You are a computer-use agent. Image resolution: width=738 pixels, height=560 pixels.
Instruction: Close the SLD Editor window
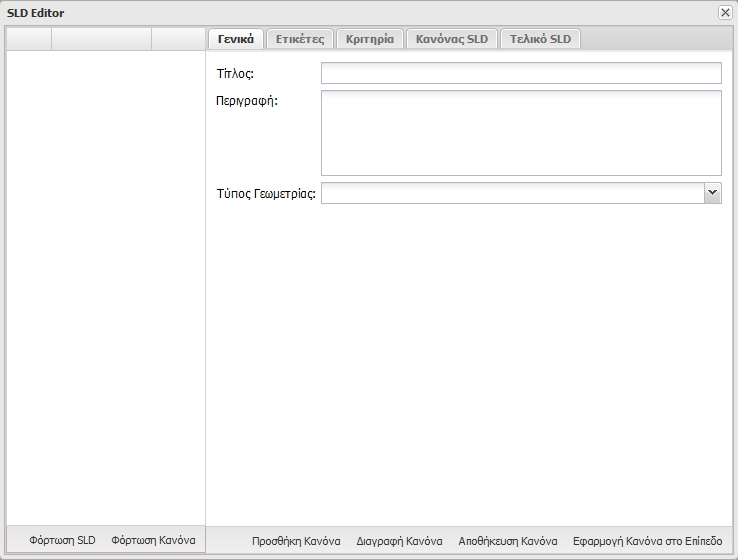pos(724,12)
